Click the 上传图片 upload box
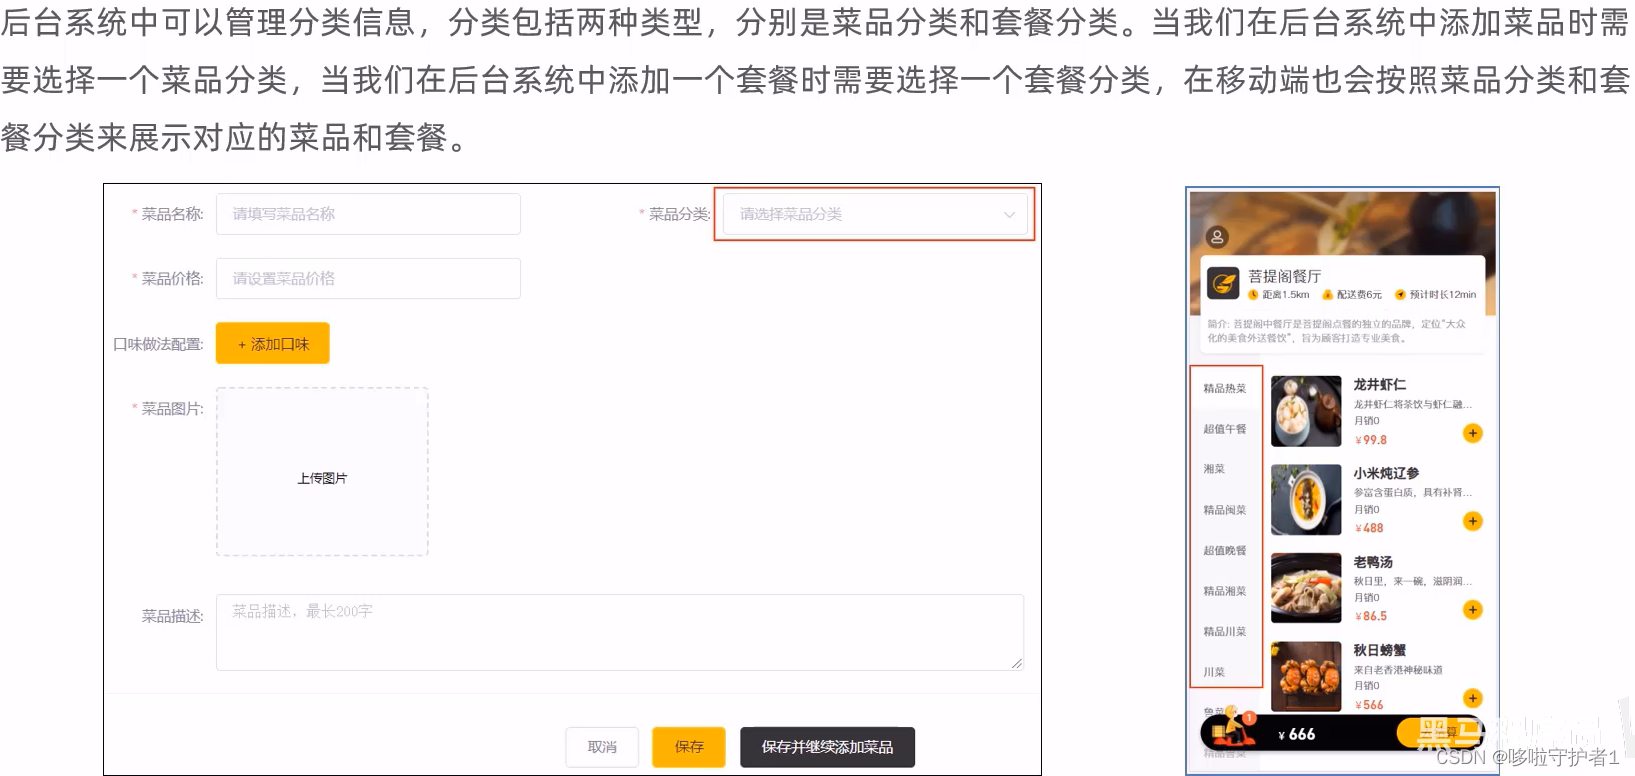Image resolution: width=1635 pixels, height=776 pixels. pyautogui.click(x=322, y=472)
